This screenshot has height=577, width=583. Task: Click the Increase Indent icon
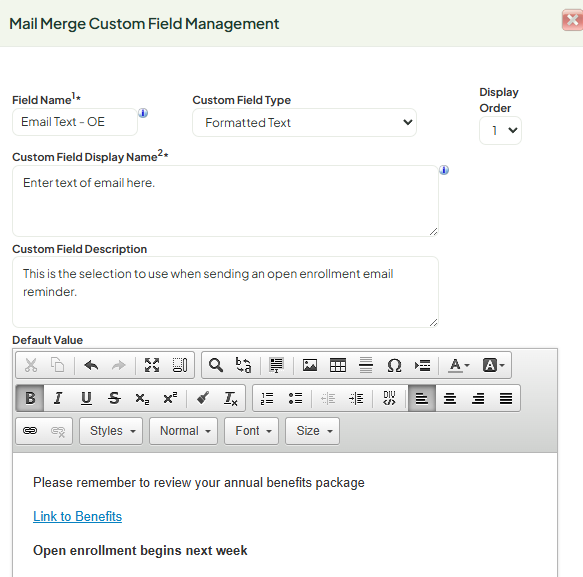356,398
